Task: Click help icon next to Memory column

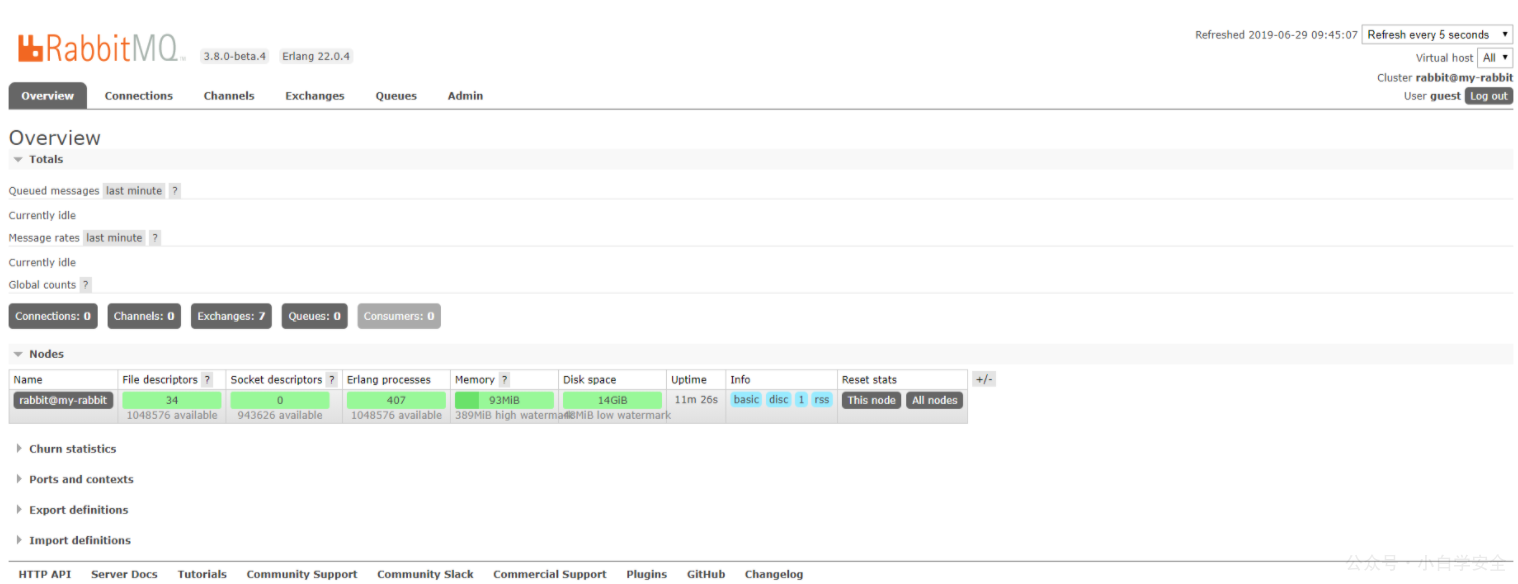Action: [x=504, y=380]
